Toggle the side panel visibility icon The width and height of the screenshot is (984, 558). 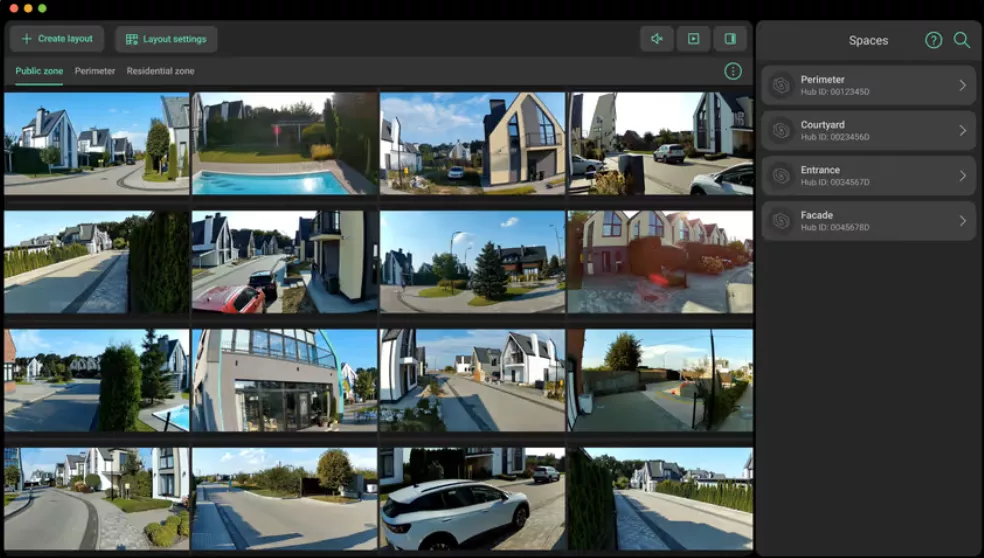click(x=730, y=39)
